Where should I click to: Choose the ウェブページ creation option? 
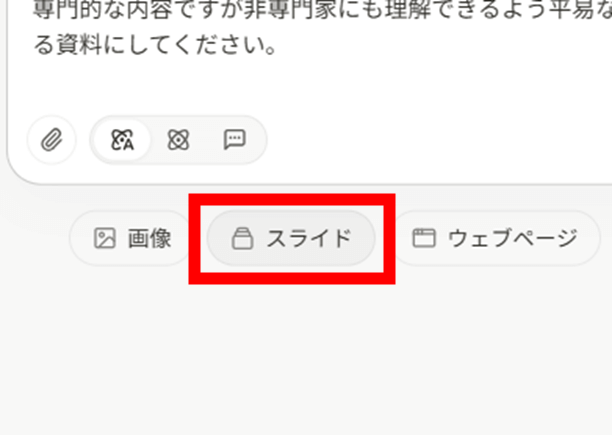pyautogui.click(x=496, y=238)
